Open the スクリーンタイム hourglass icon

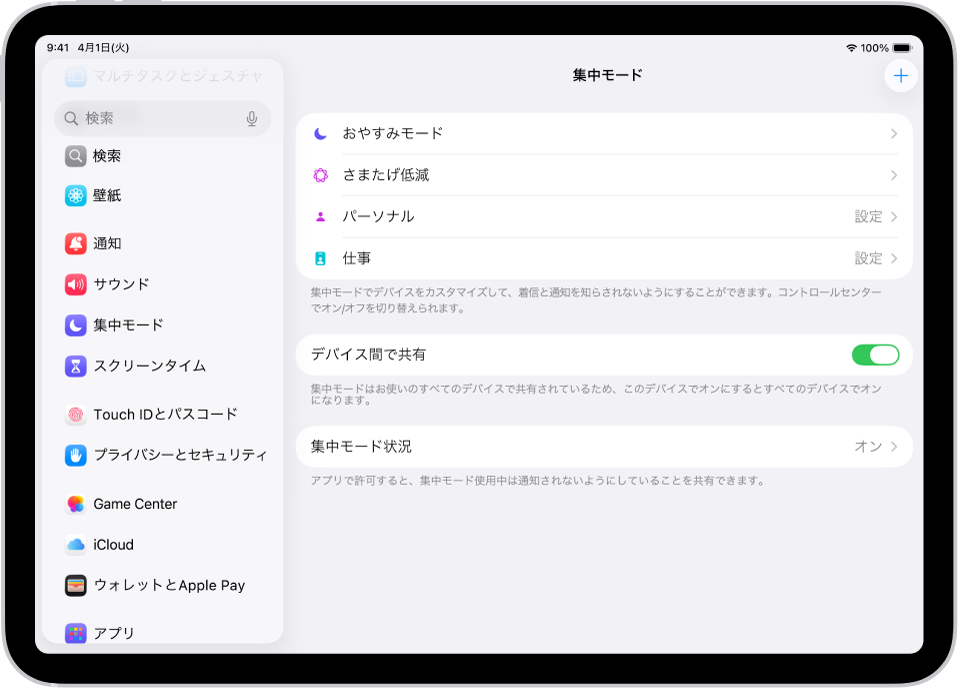click(x=75, y=366)
